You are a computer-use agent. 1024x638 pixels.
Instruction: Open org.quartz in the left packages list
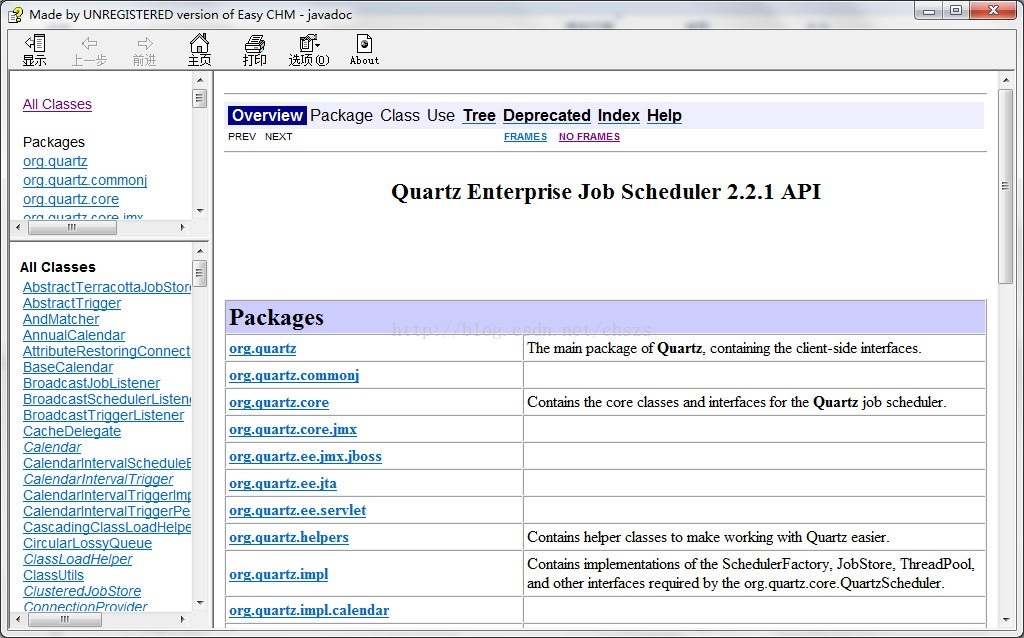point(55,161)
